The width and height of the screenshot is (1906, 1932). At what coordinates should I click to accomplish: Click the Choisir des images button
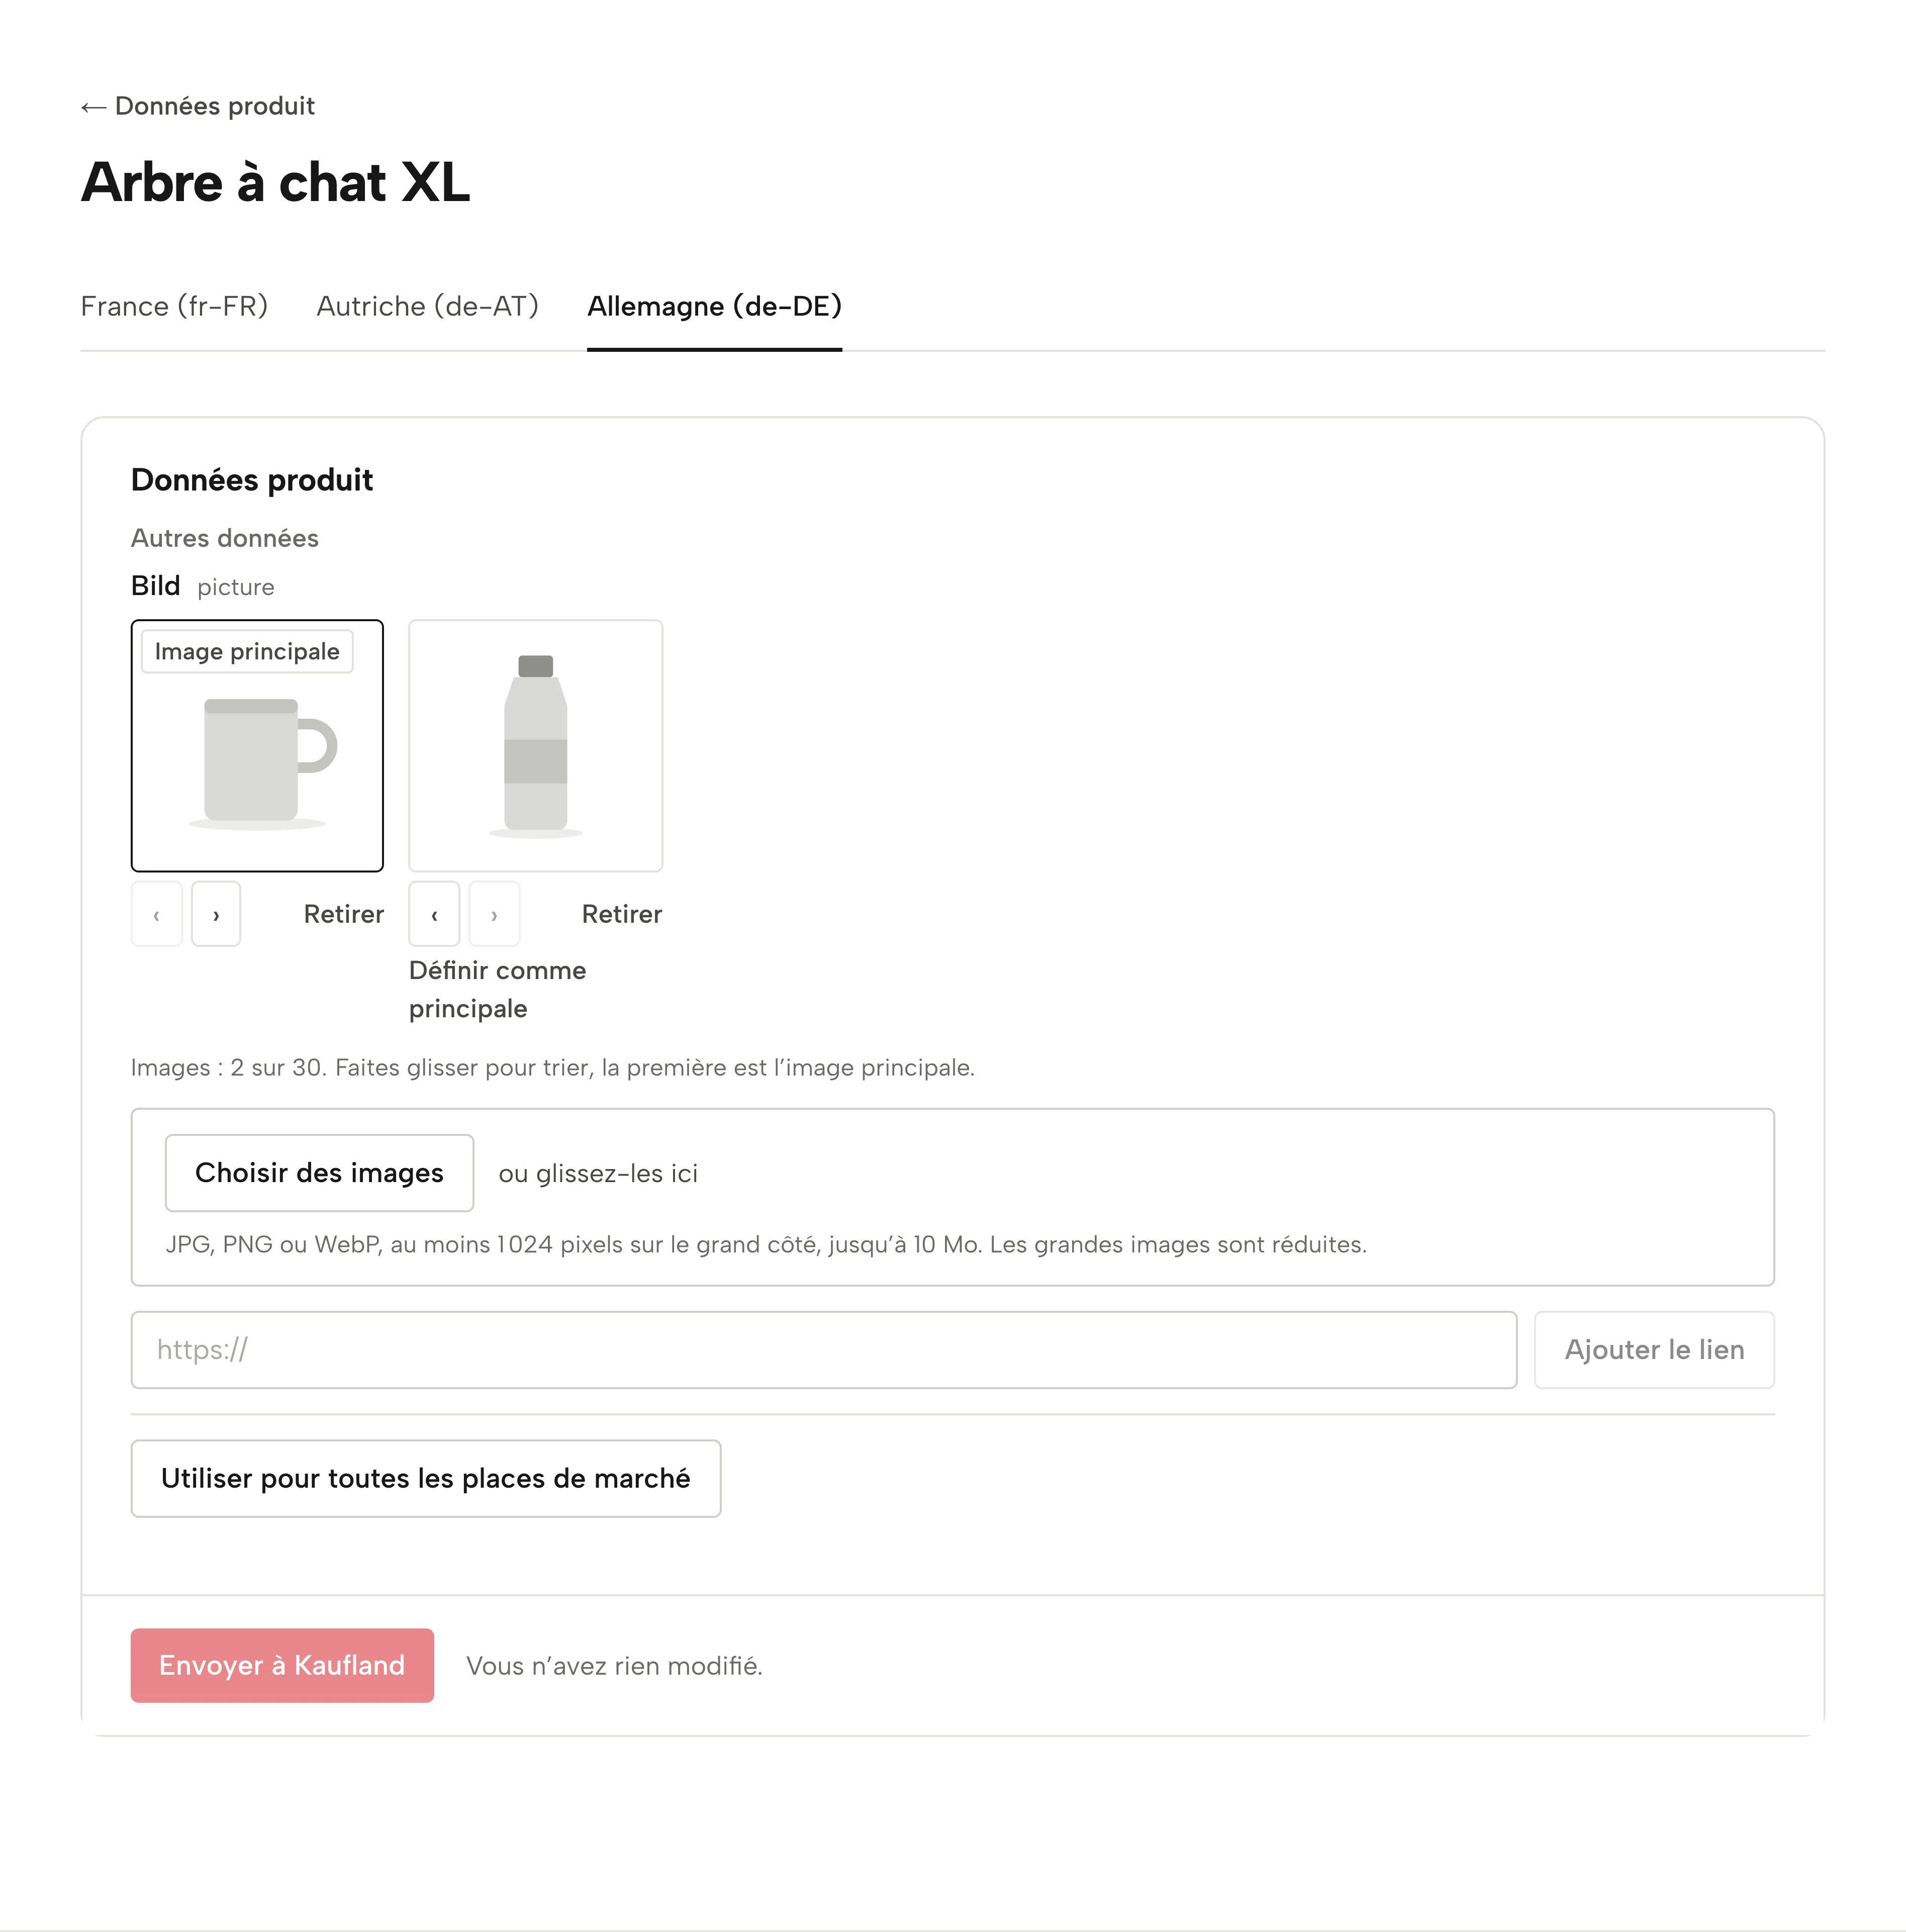coord(319,1173)
